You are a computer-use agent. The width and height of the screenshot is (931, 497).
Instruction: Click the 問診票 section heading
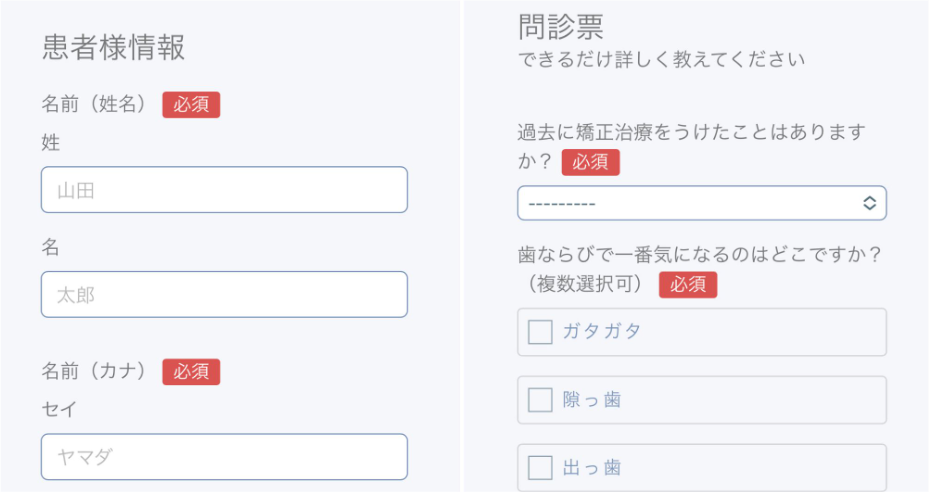[x=561, y=25]
